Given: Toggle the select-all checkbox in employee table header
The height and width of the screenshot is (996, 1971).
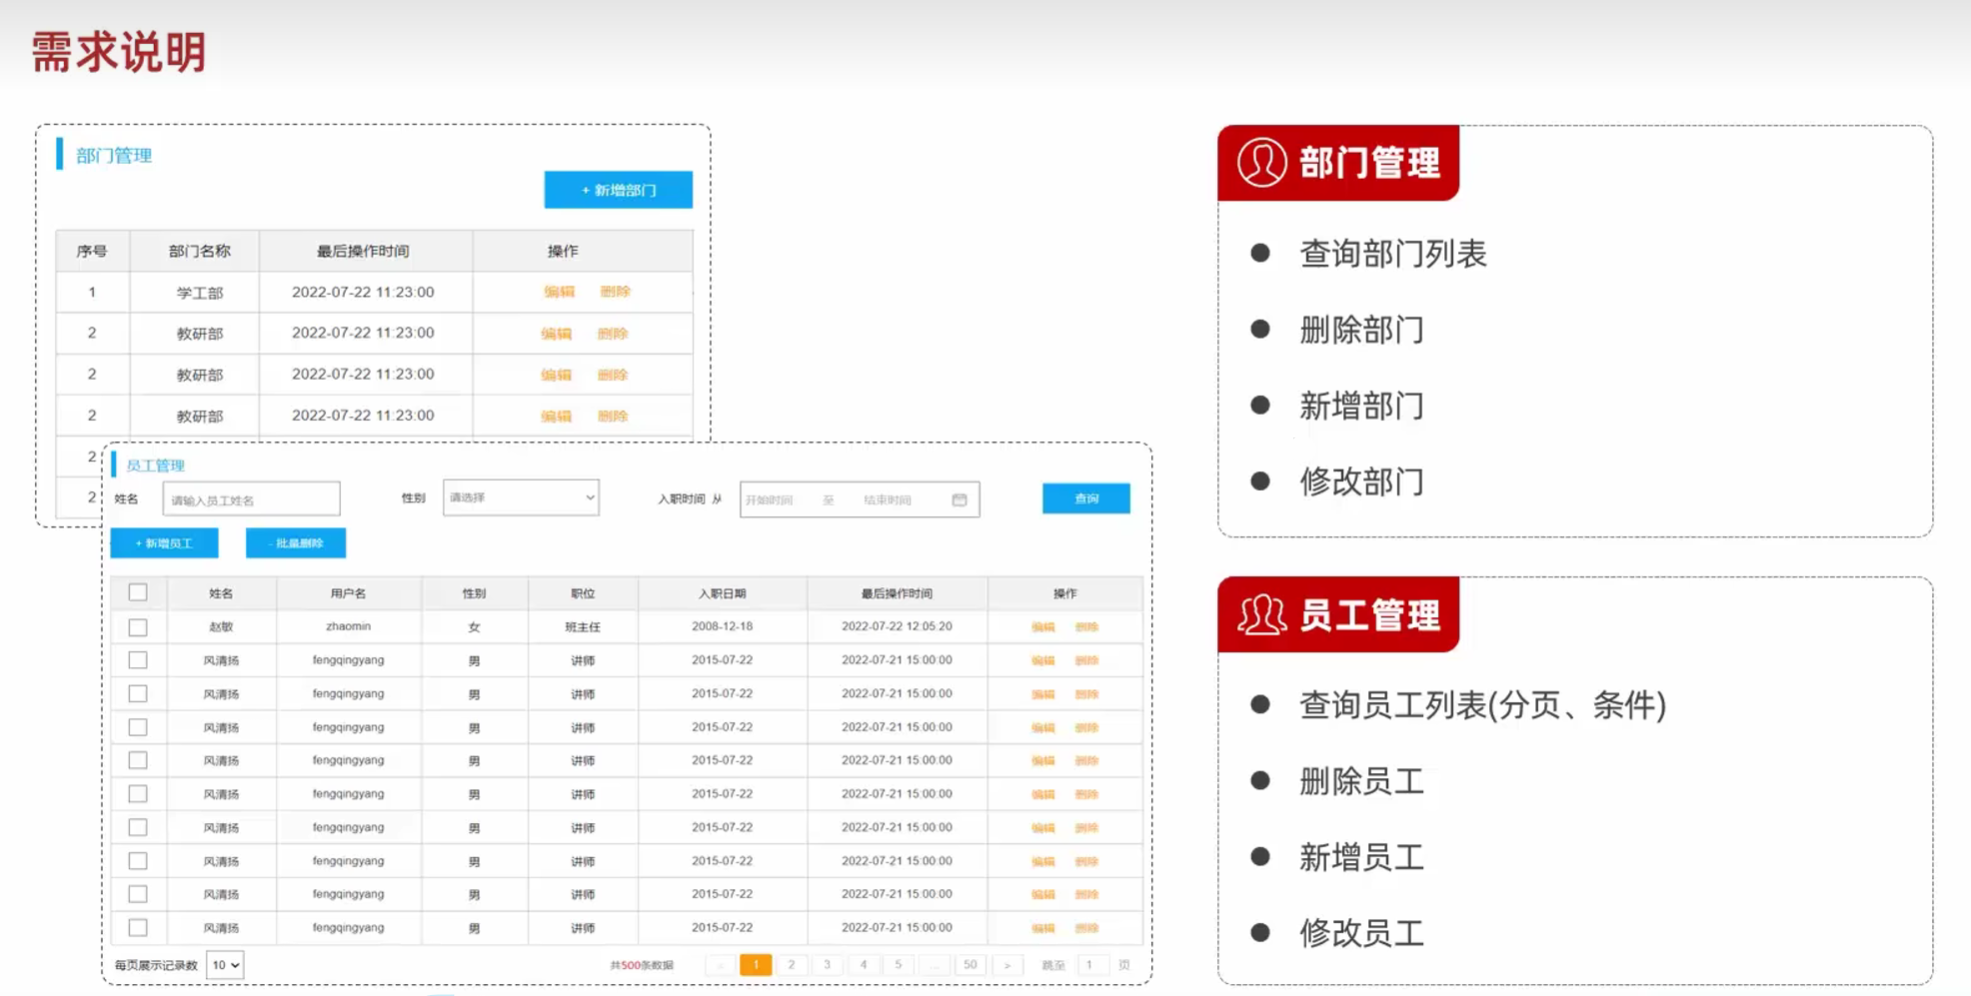Looking at the screenshot, I should point(137,592).
